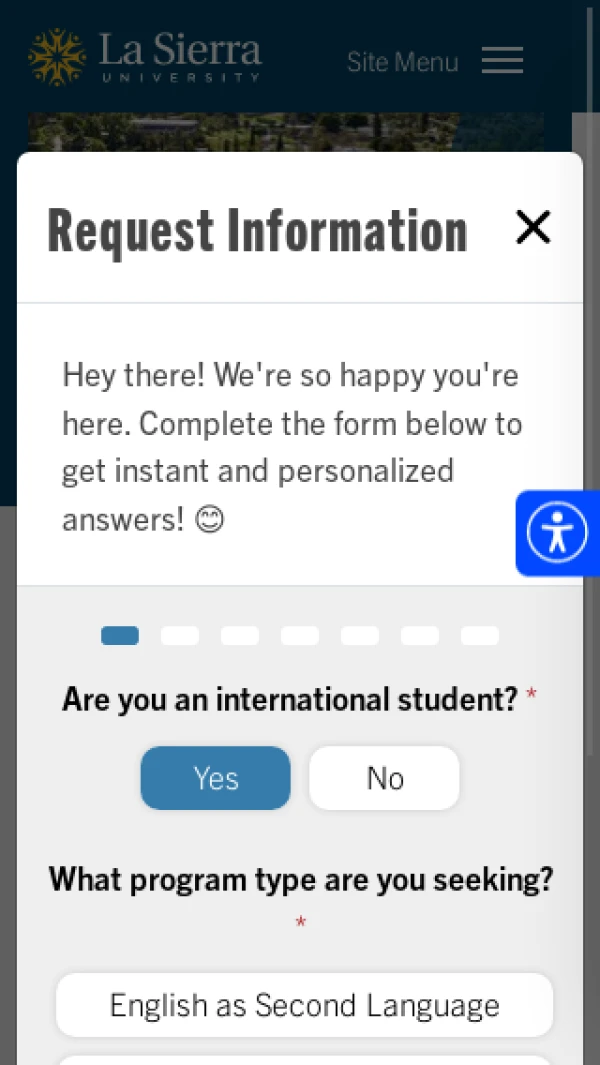
Task: Click the smiley emoji in the greeting
Action: [209, 519]
